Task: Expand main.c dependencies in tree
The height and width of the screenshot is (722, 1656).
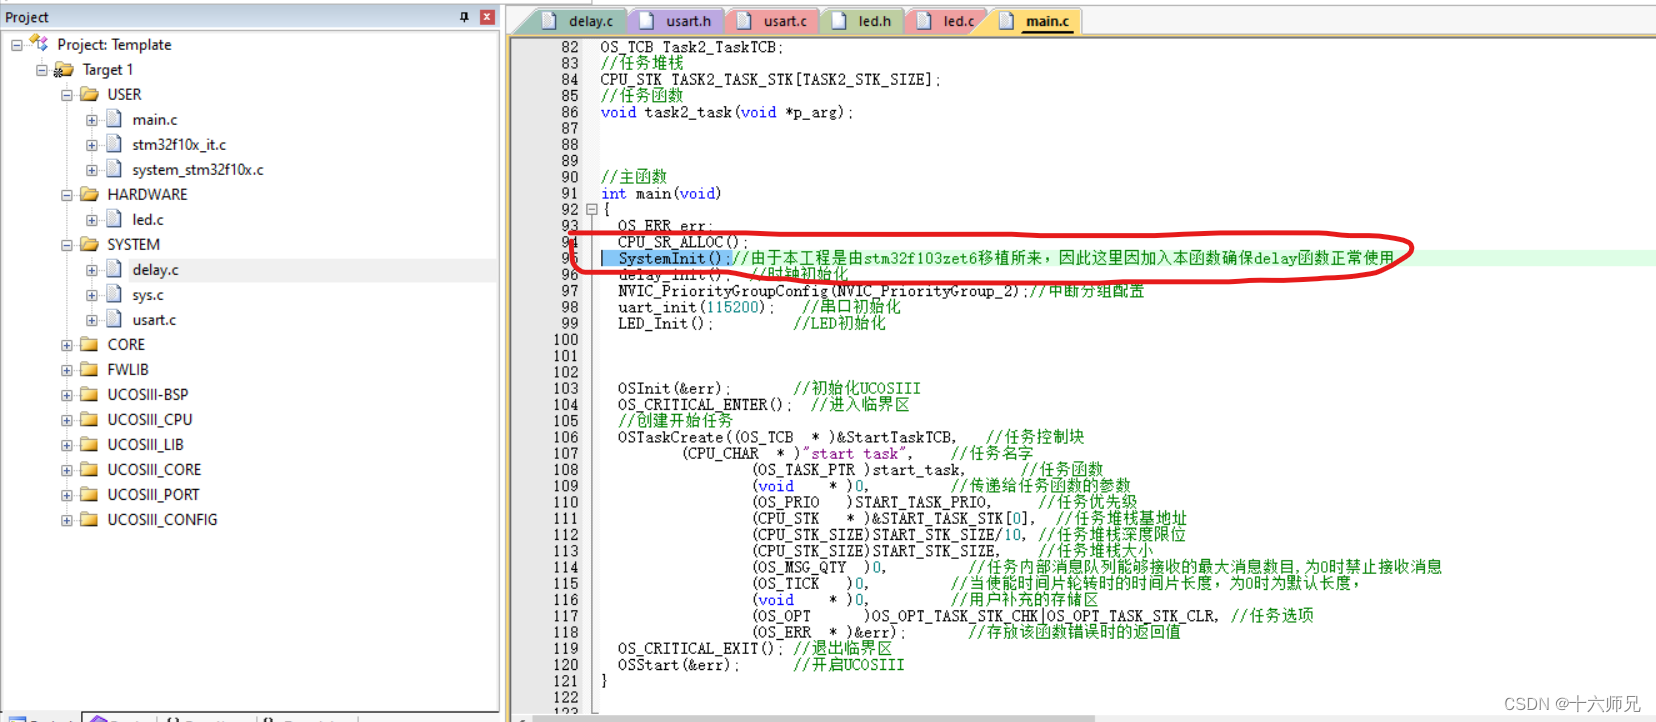Action: 92,120
